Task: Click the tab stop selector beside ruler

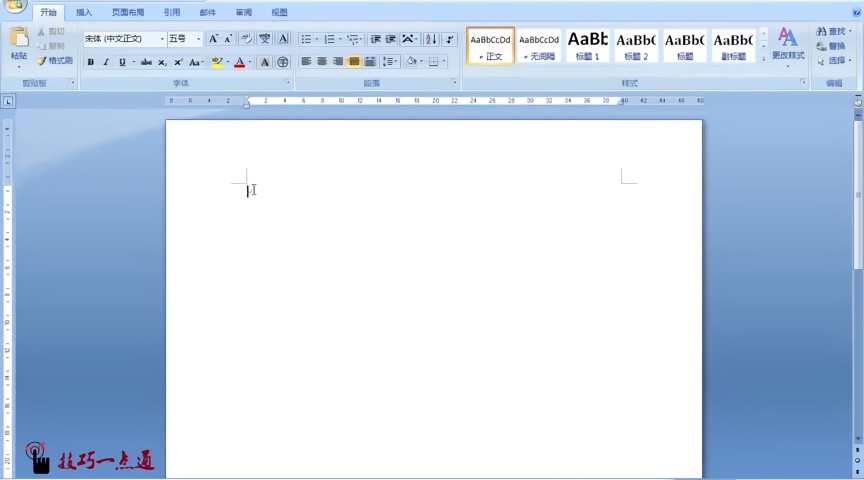Action: click(x=8, y=101)
